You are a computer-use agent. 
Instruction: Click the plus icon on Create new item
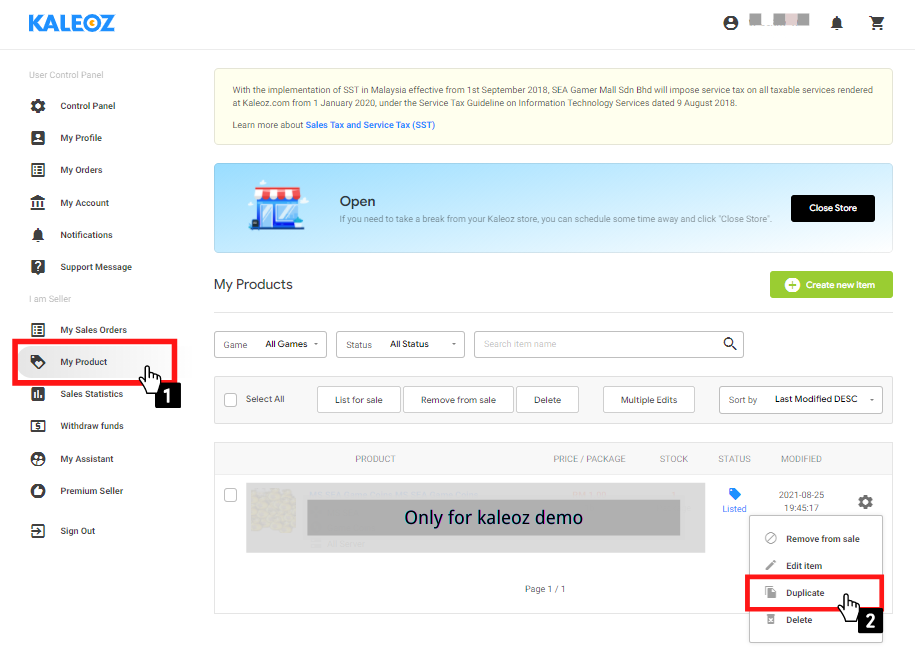[x=792, y=285]
